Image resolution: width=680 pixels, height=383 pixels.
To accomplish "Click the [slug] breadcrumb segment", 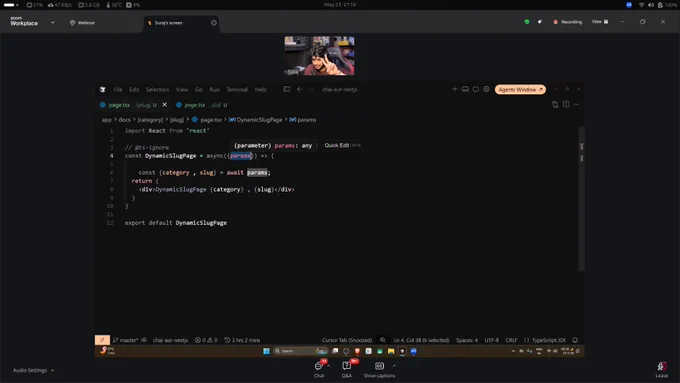I will tap(177, 120).
